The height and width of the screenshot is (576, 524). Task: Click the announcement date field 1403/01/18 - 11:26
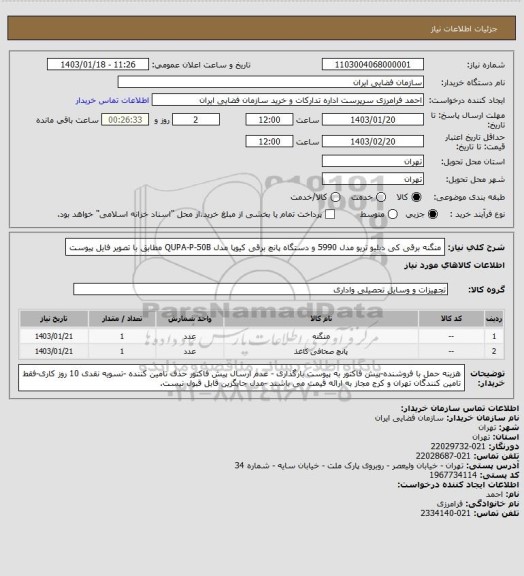[x=98, y=64]
